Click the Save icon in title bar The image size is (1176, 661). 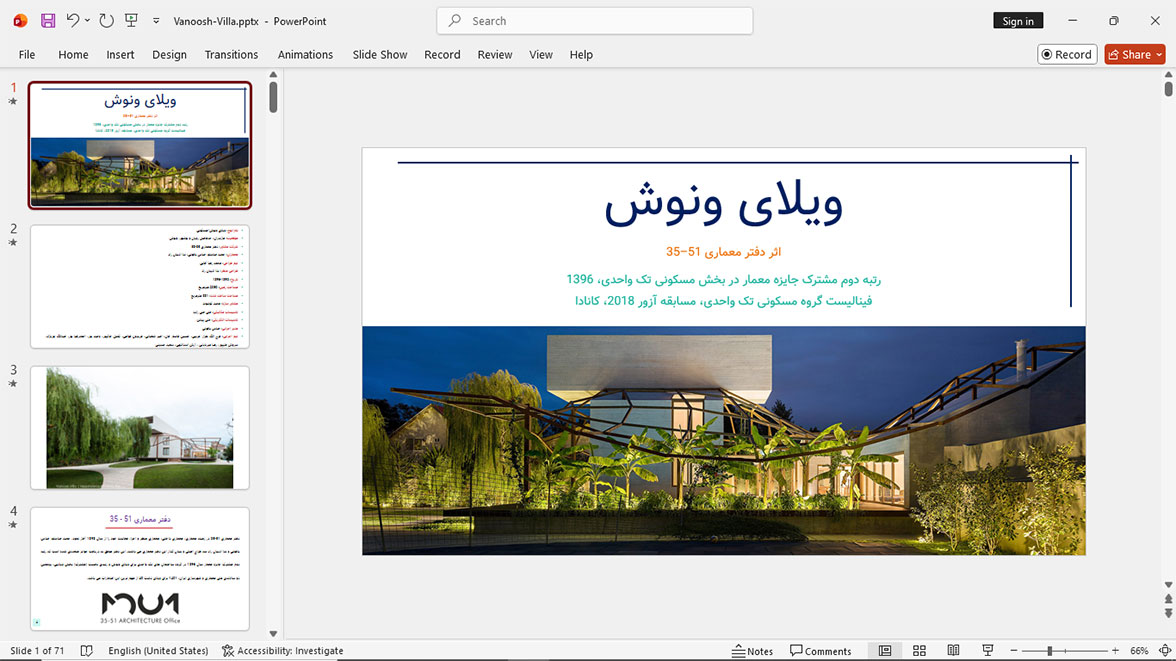click(x=48, y=21)
